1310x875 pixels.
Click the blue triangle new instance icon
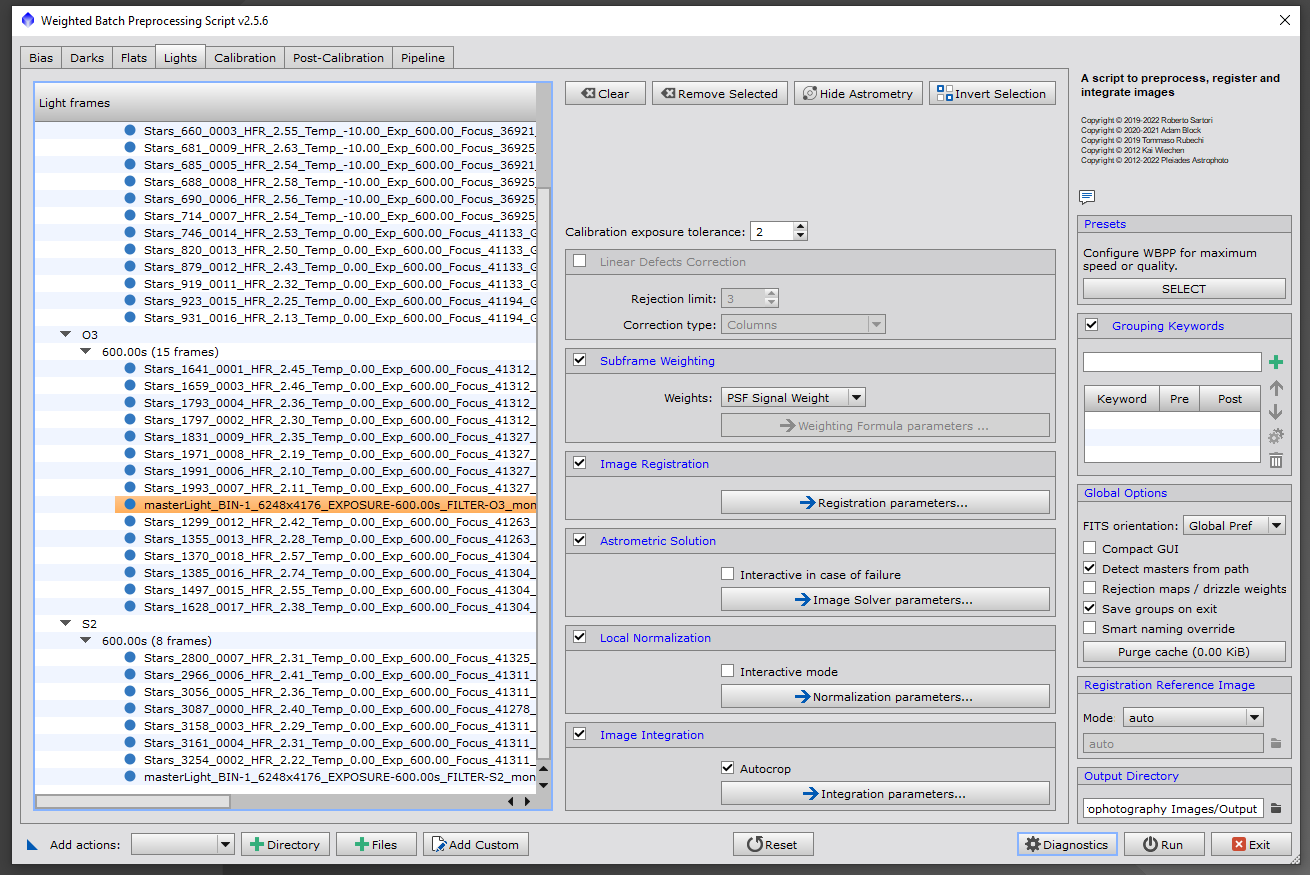(x=31, y=845)
